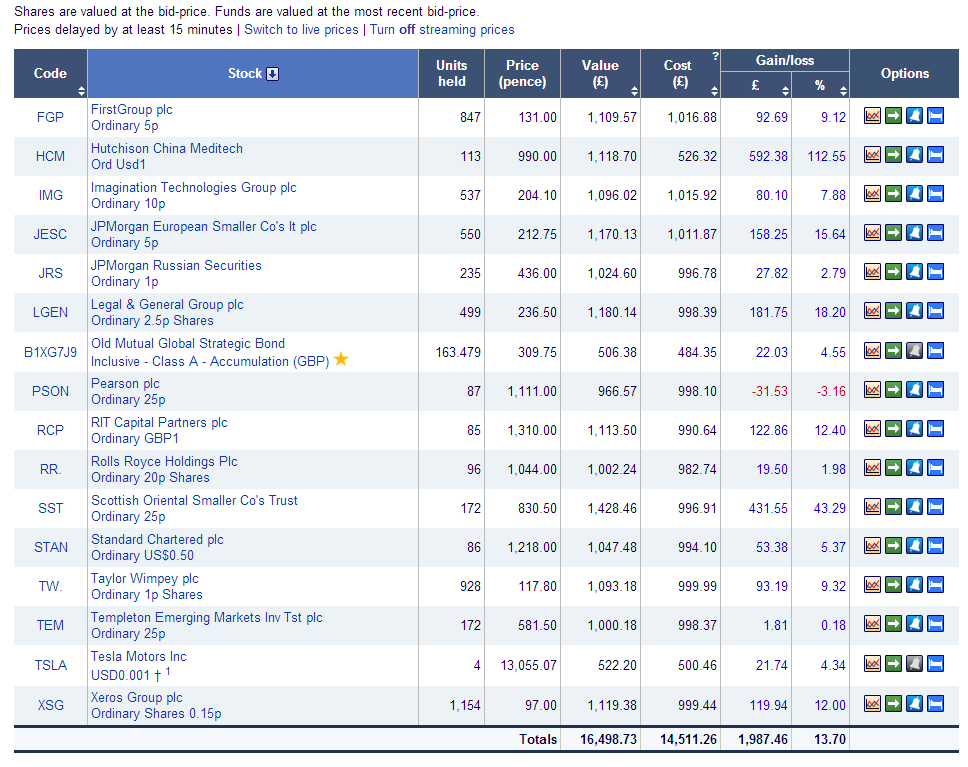Click the Units held column header
Viewport: 968px width, 767px height.
click(451, 73)
